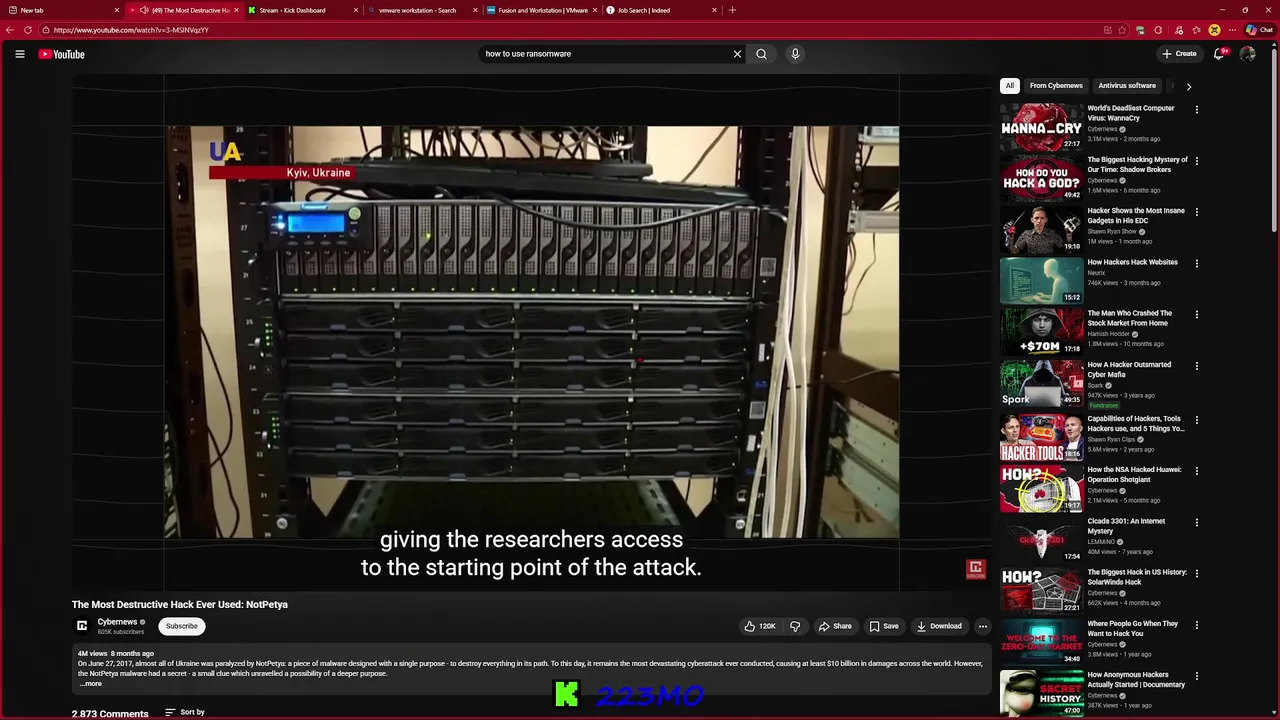Go back in browser

pyautogui.click(x=10, y=30)
